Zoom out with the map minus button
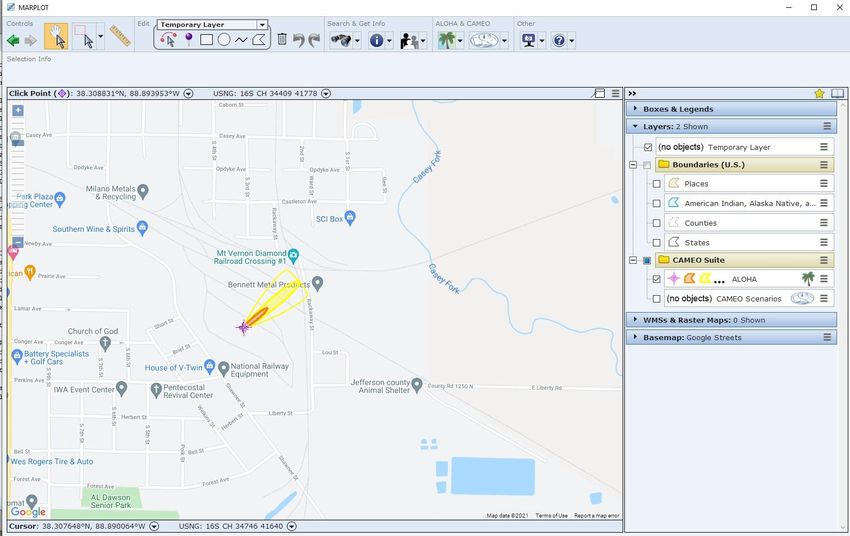 tap(18, 242)
